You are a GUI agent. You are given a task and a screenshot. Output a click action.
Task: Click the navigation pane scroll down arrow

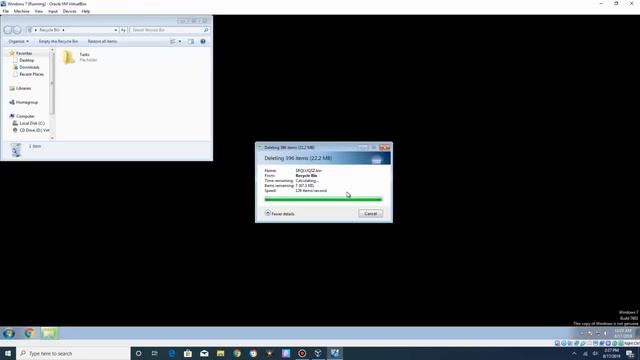tap(52, 138)
